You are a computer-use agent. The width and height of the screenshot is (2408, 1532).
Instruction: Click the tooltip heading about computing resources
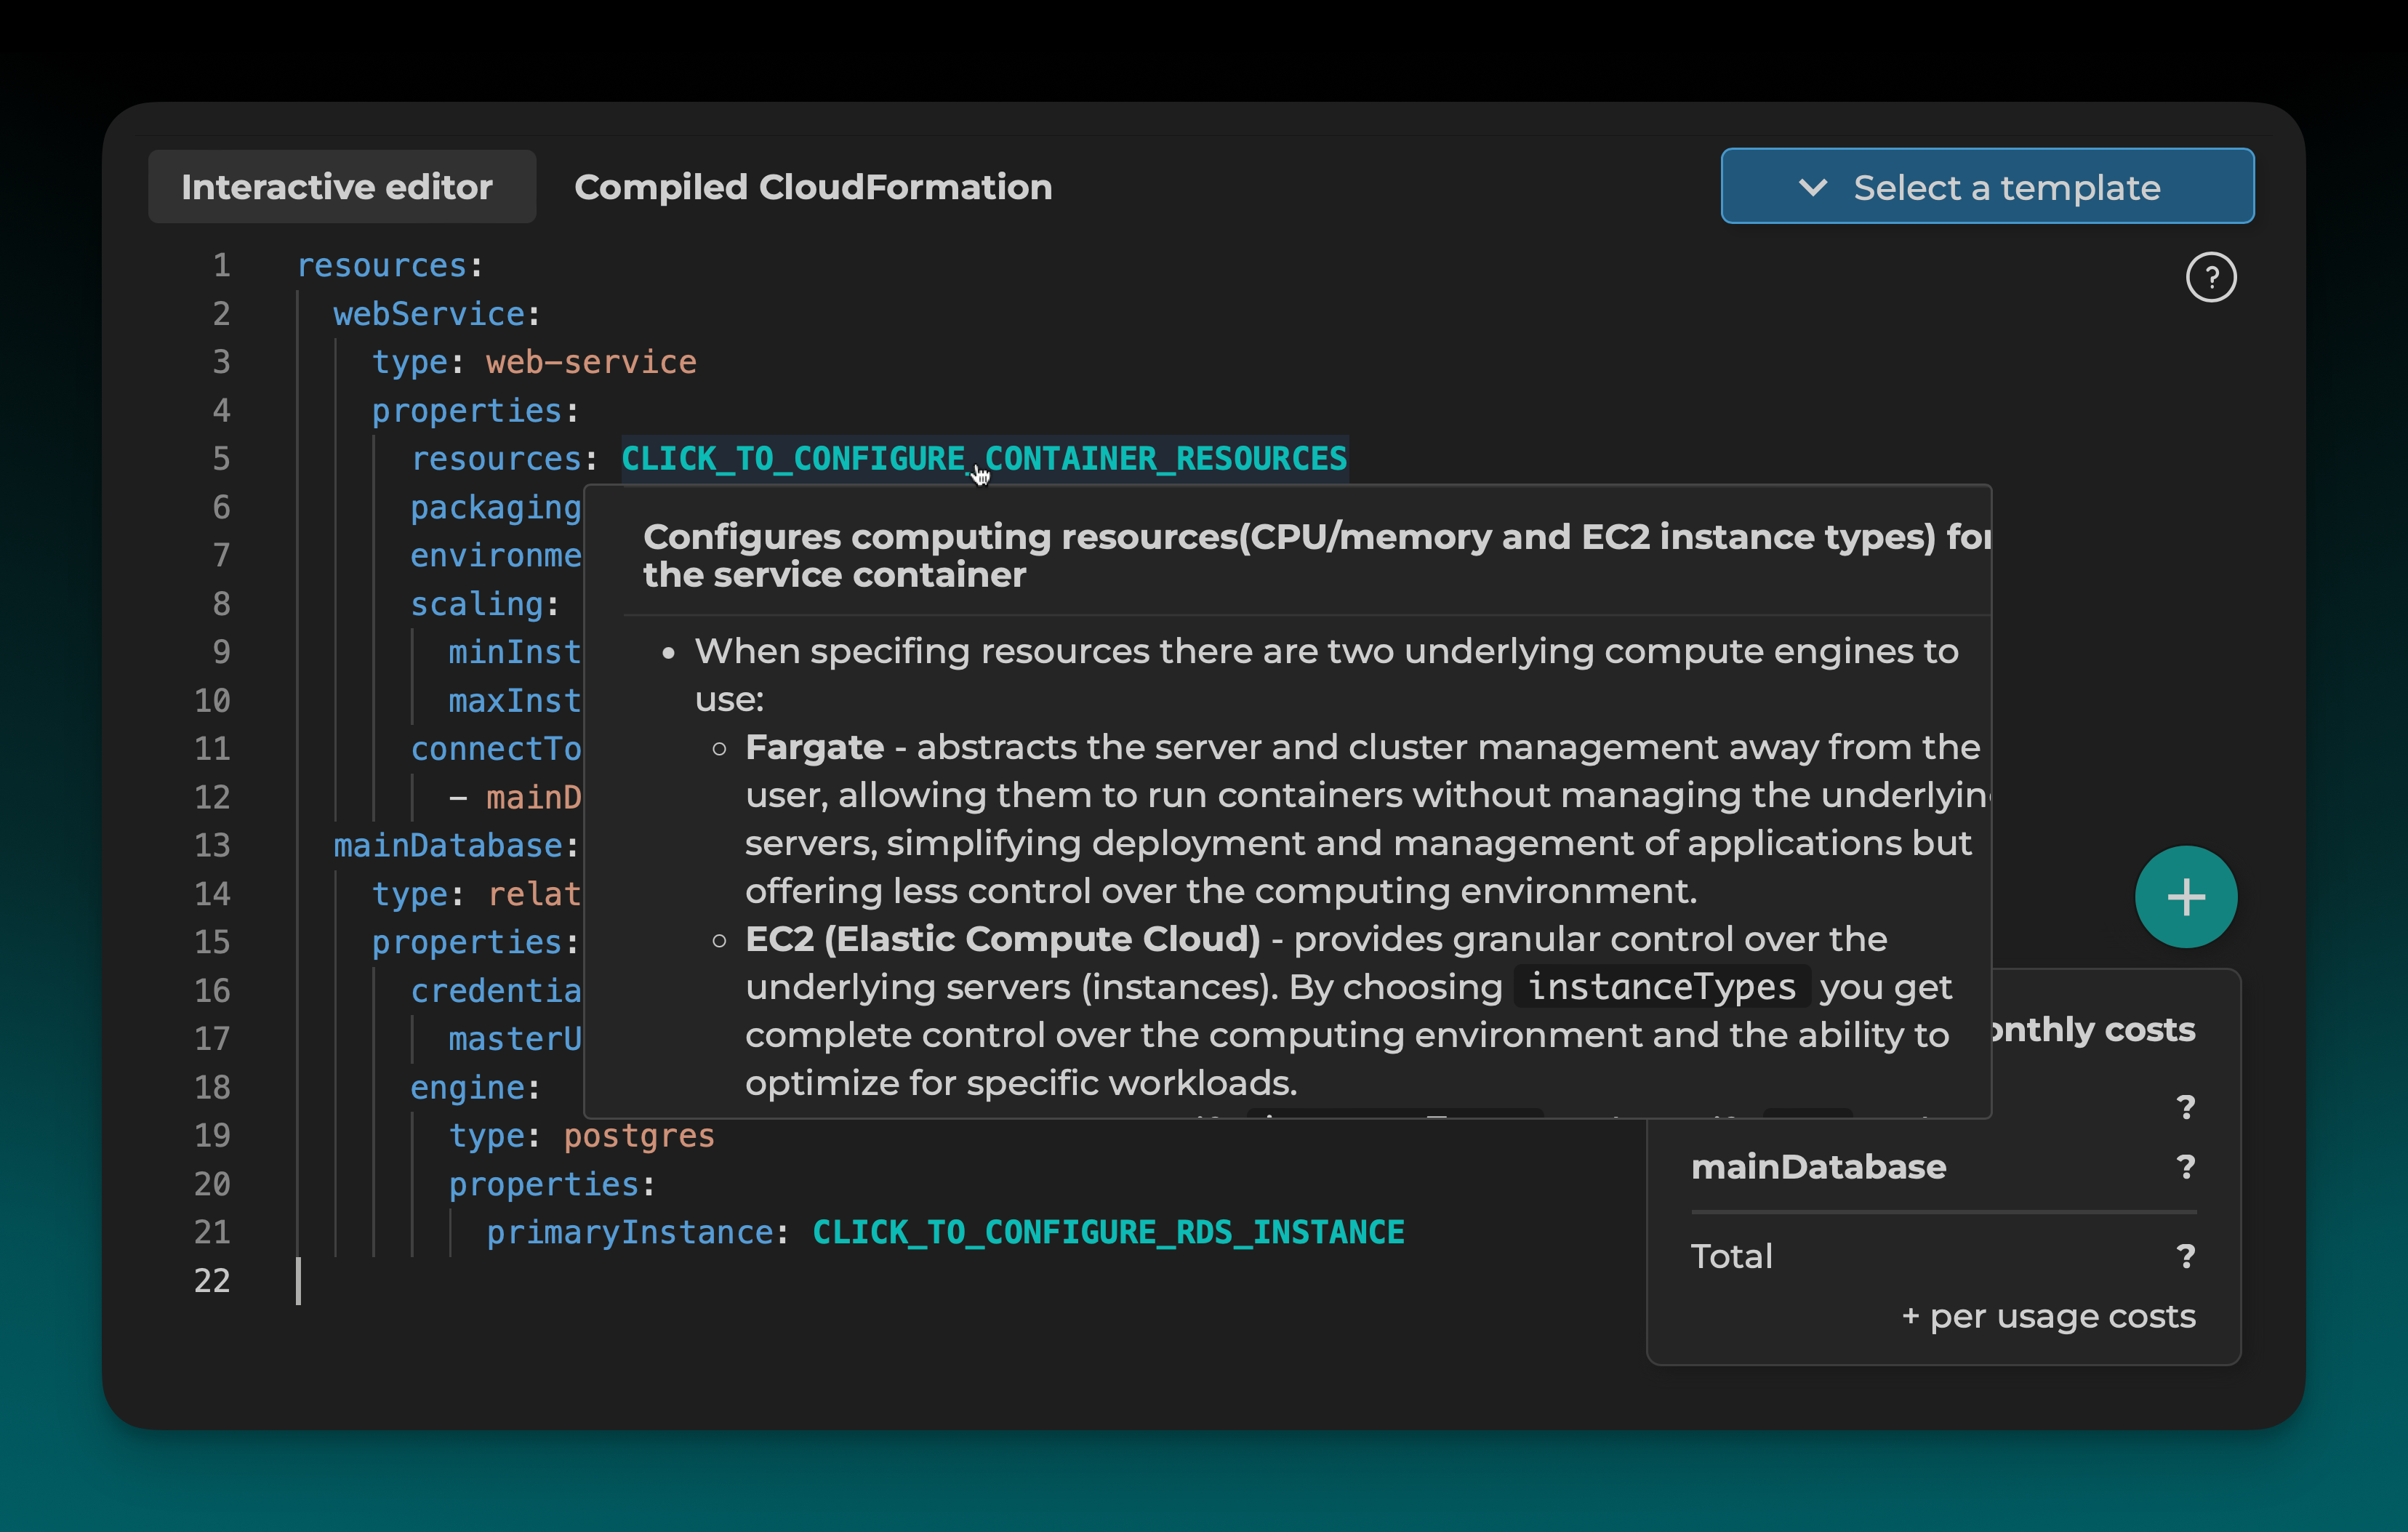[1317, 556]
